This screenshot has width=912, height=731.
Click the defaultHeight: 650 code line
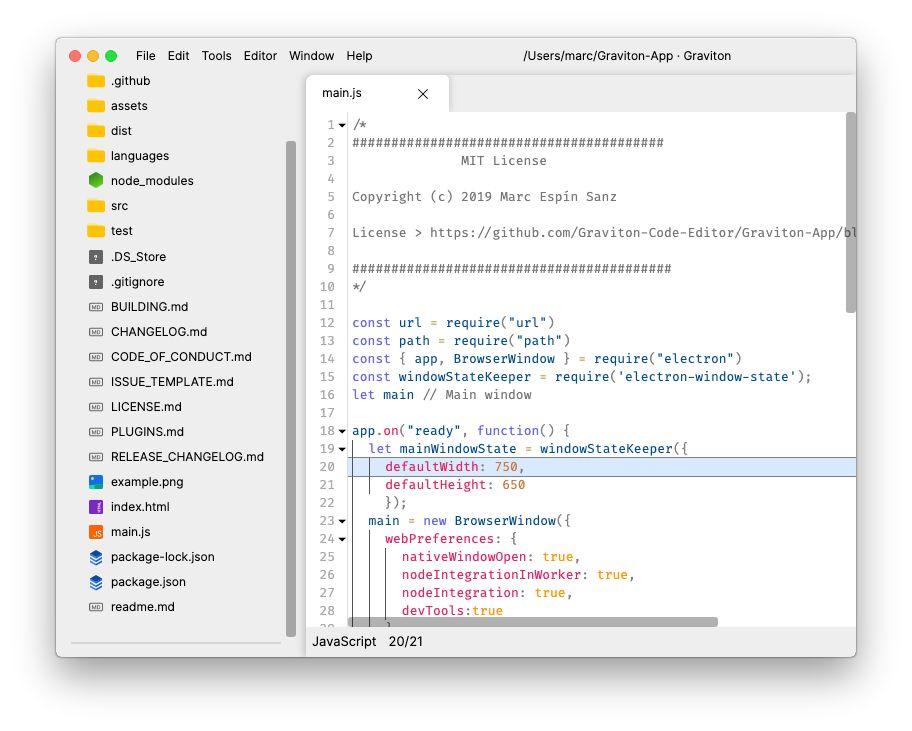[x=455, y=485]
